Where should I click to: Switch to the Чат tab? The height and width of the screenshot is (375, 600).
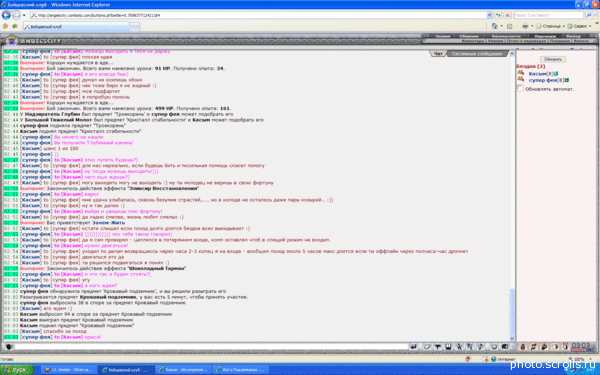click(x=438, y=54)
